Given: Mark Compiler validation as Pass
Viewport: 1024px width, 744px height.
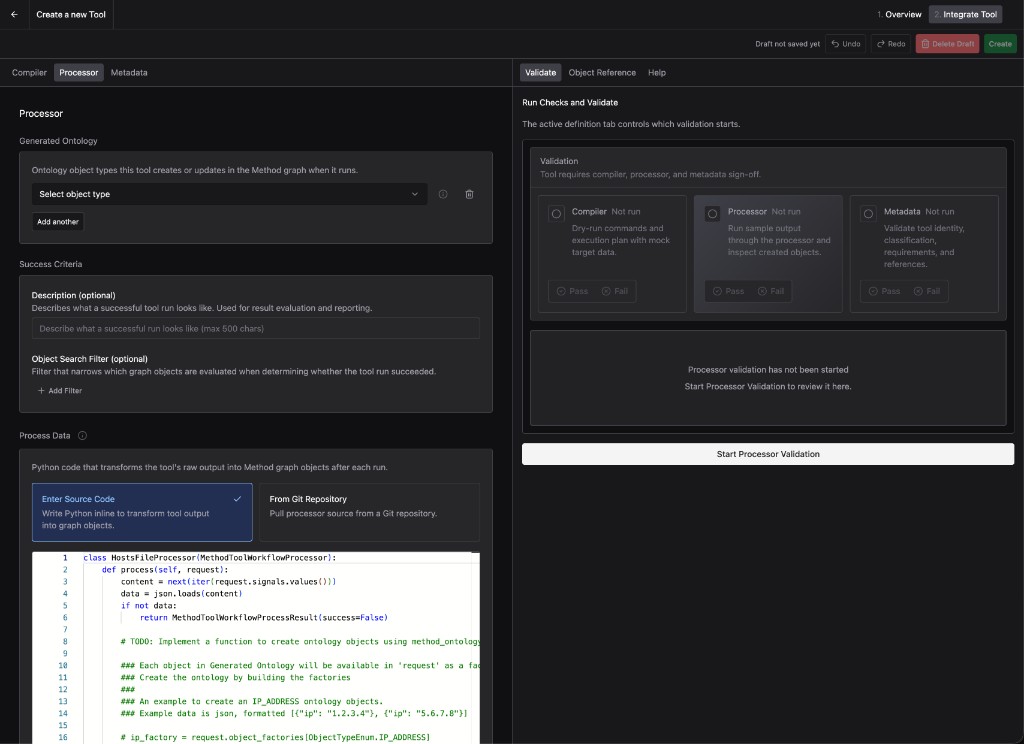Looking at the screenshot, I should pos(572,291).
